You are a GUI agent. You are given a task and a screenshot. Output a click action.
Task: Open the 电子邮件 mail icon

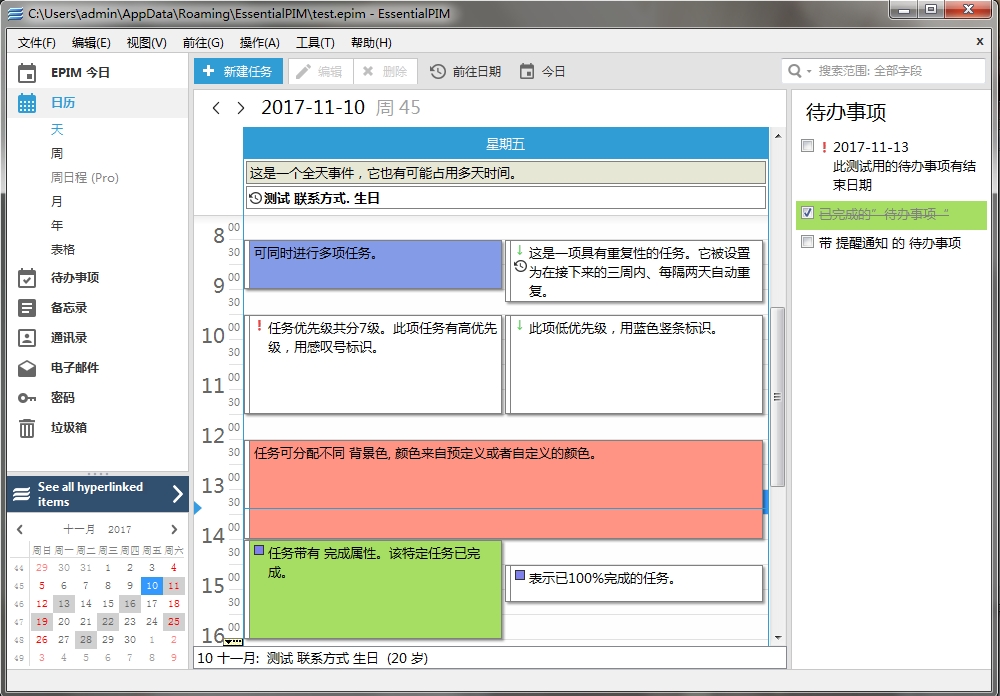(27, 368)
